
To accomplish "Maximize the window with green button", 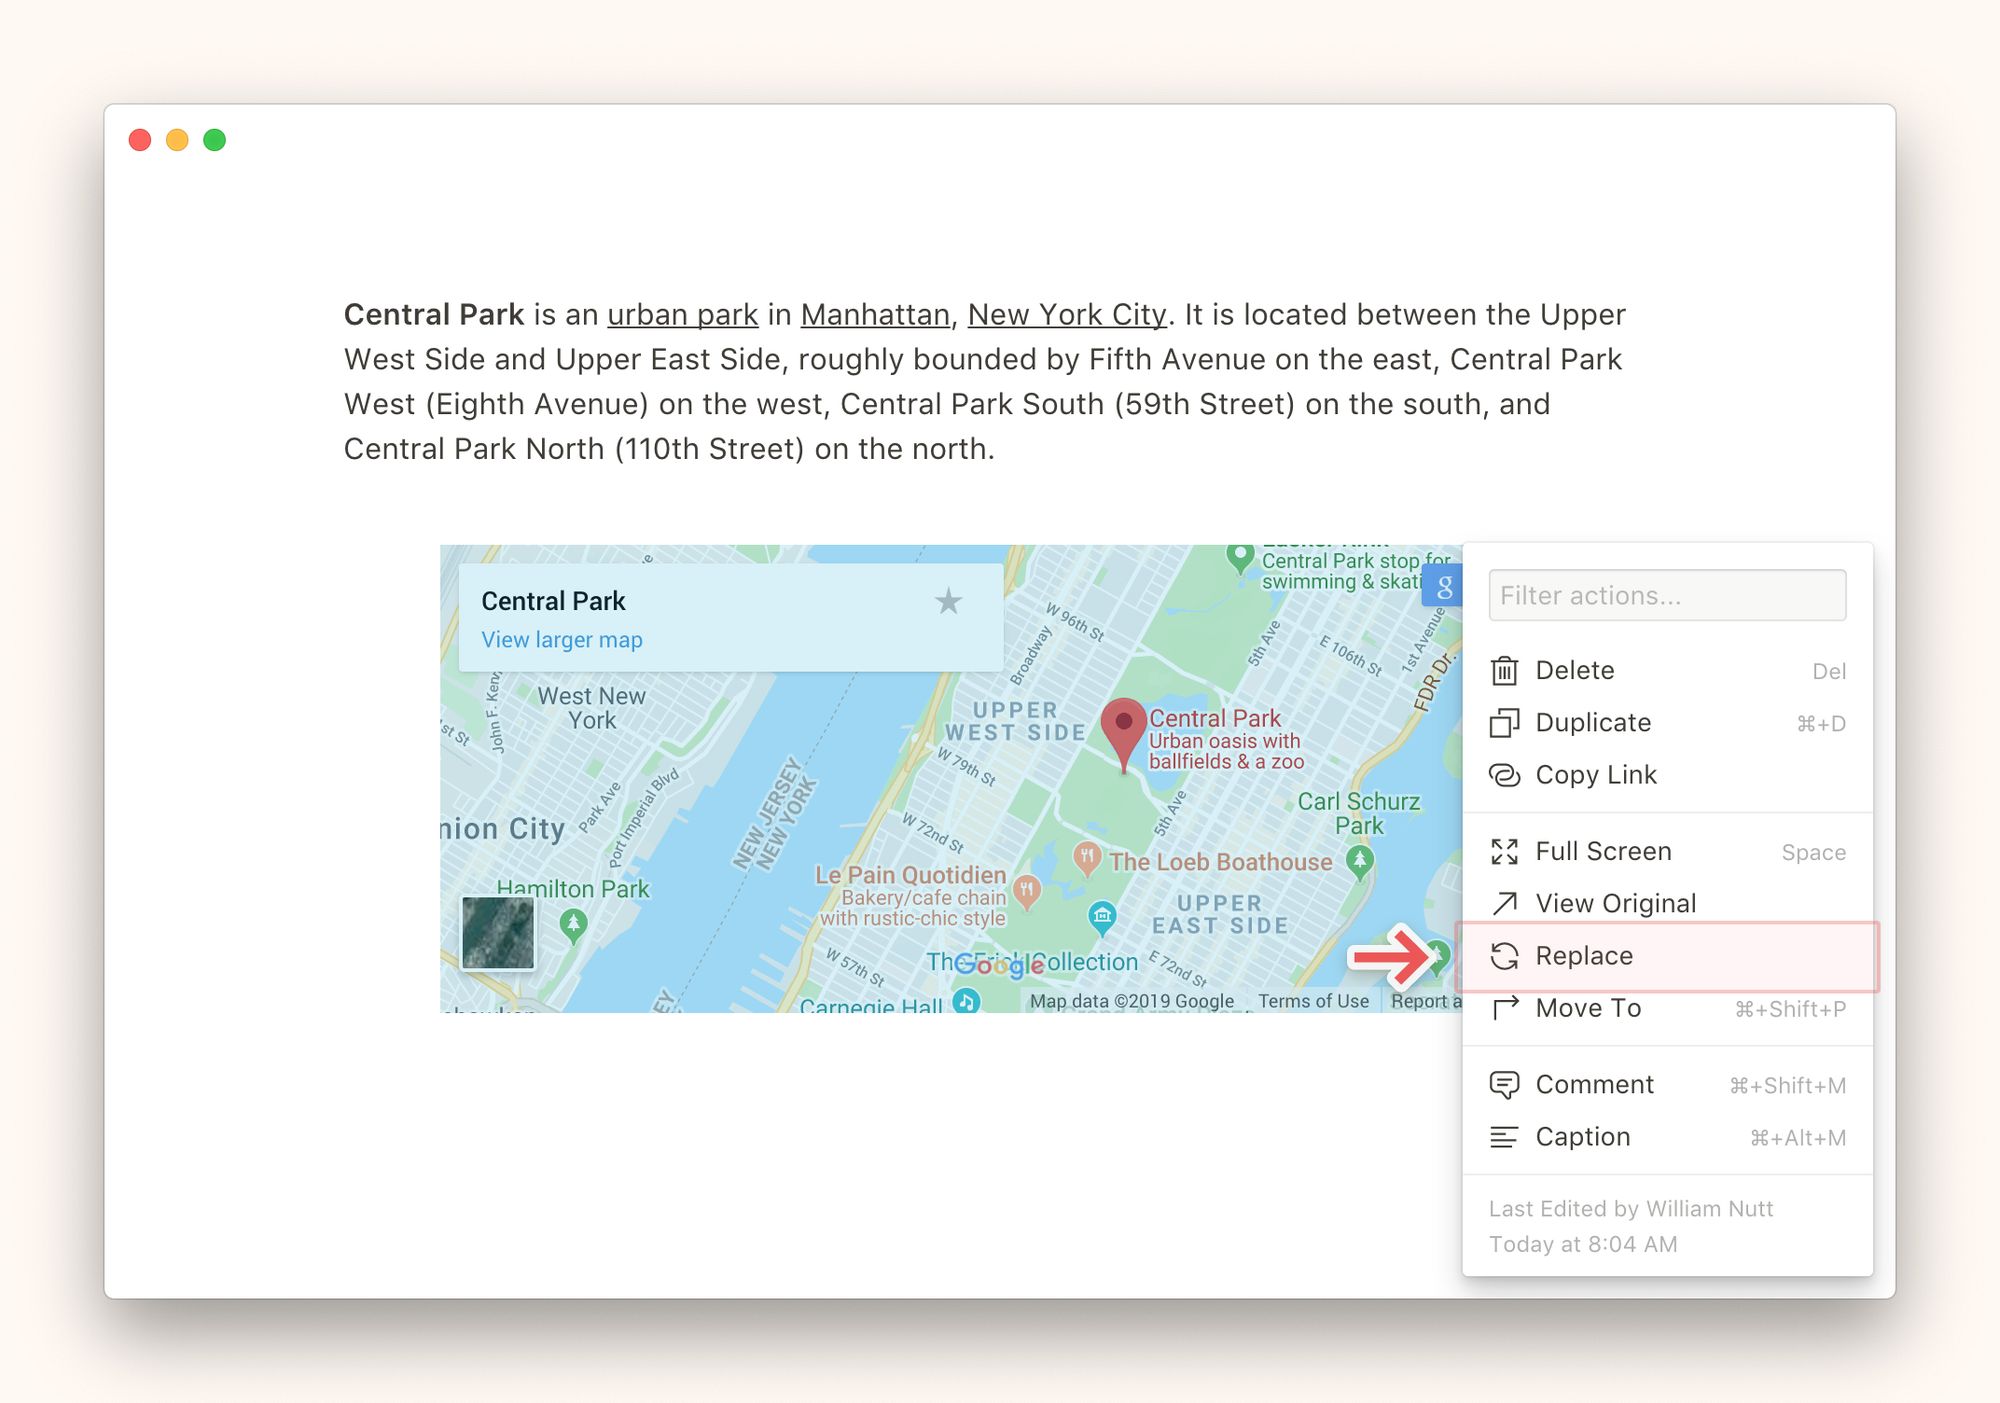I will pos(214,140).
